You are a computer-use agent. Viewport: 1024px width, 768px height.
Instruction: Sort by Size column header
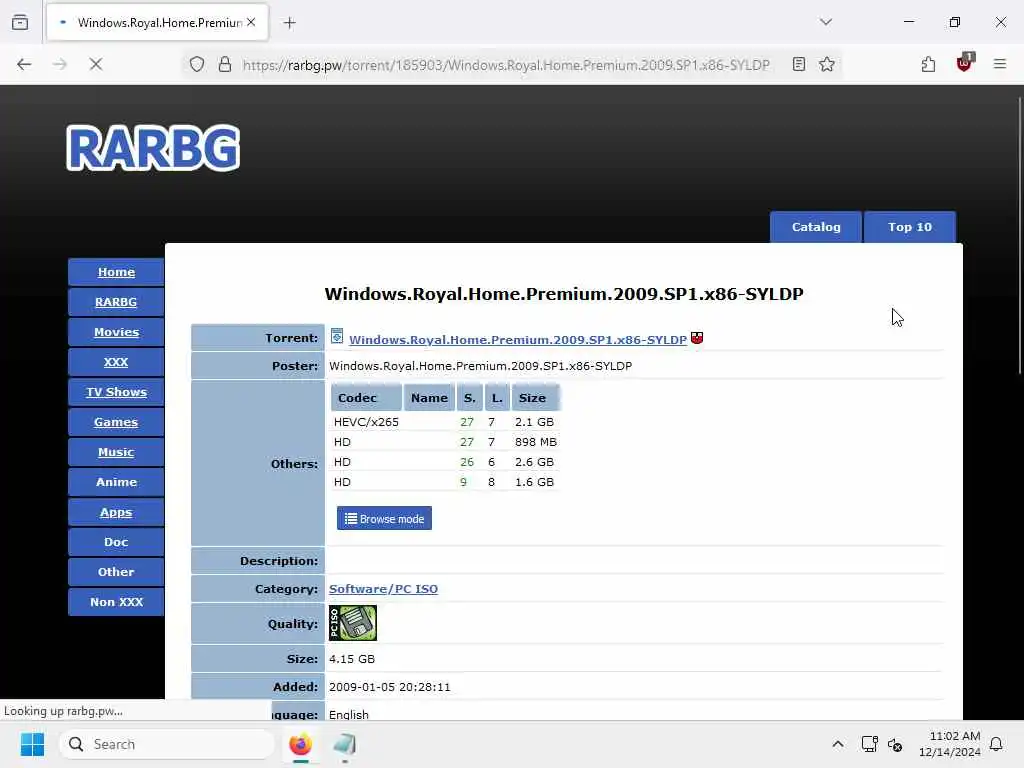coord(536,398)
